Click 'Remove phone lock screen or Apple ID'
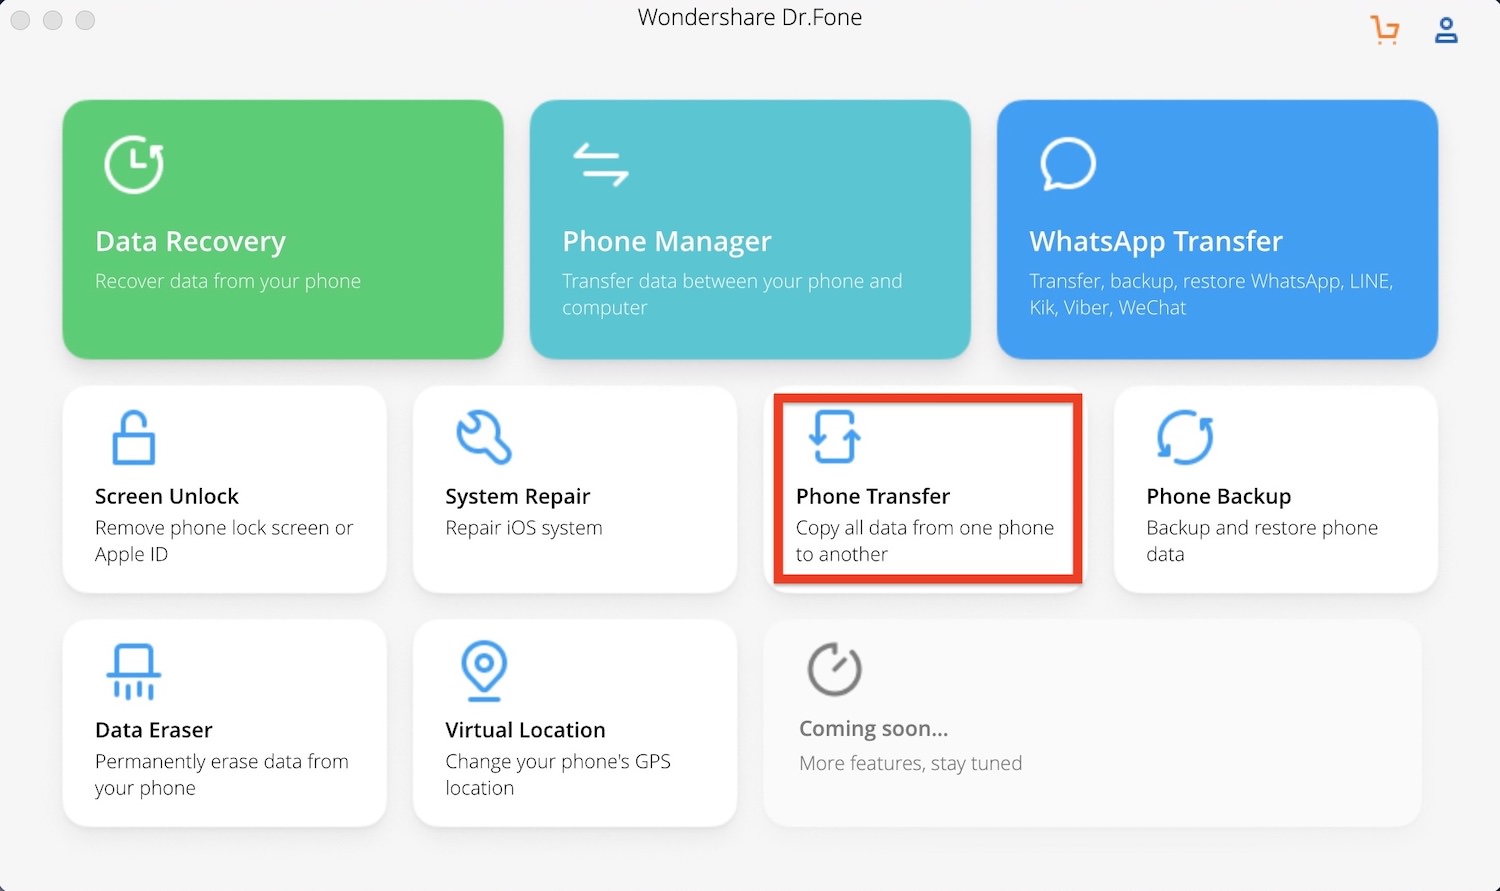 coord(224,540)
